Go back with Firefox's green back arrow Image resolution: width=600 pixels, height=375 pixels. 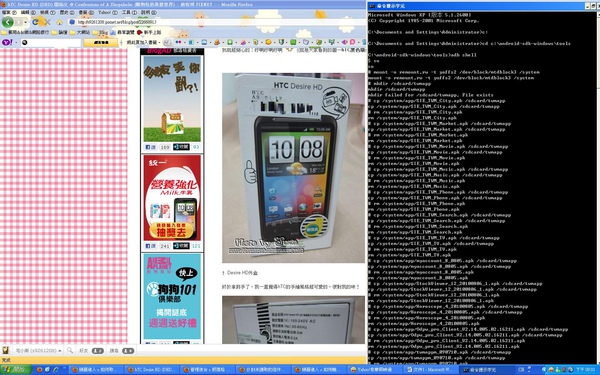pos(8,22)
